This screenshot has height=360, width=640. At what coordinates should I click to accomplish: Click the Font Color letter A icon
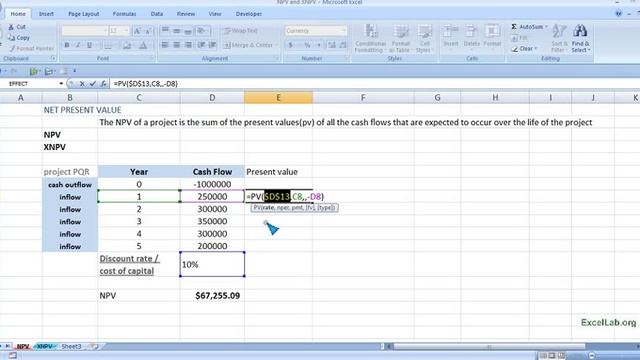click(x=143, y=45)
